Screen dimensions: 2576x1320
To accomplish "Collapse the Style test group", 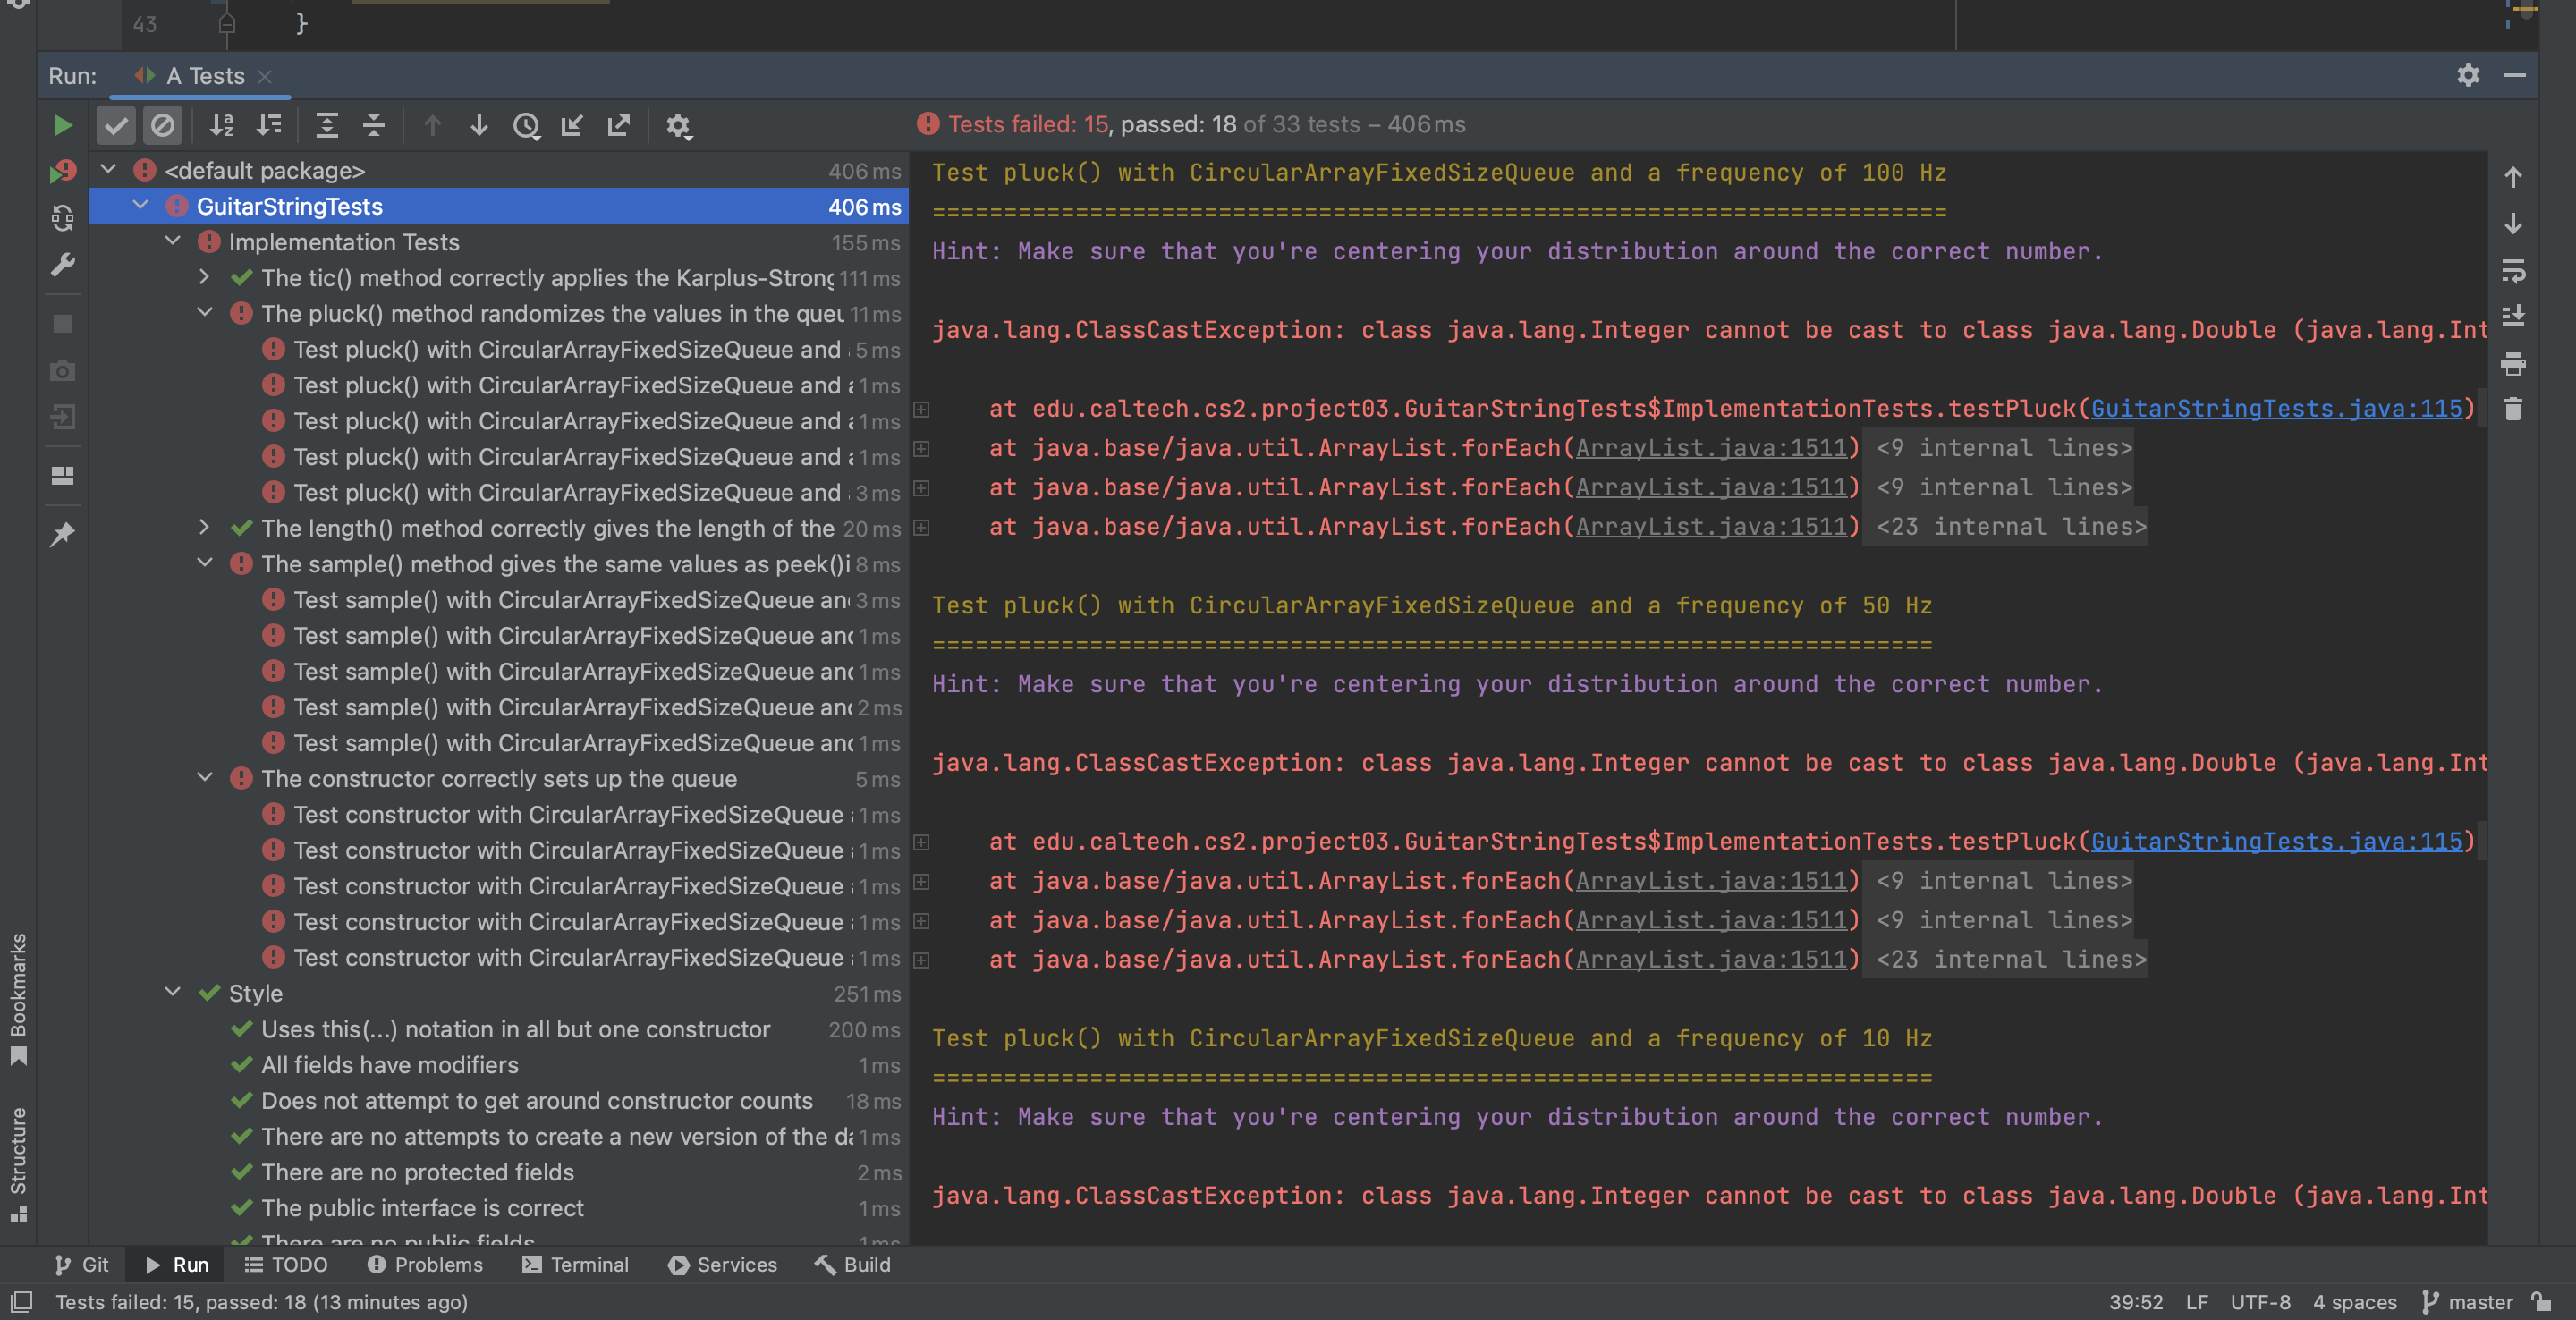I will [x=173, y=992].
